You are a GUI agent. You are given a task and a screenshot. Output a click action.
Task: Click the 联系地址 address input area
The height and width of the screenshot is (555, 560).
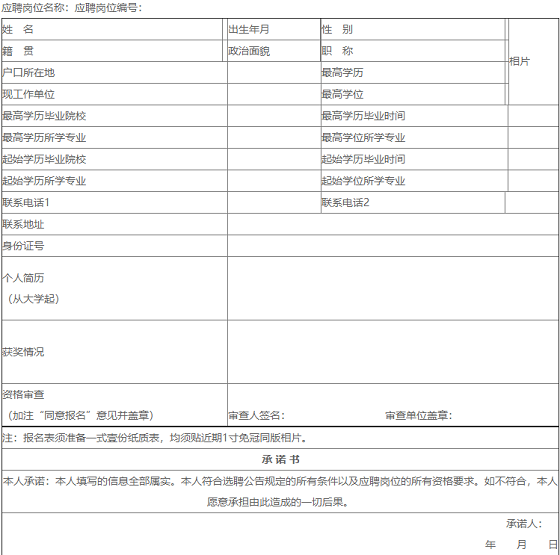pos(393,224)
